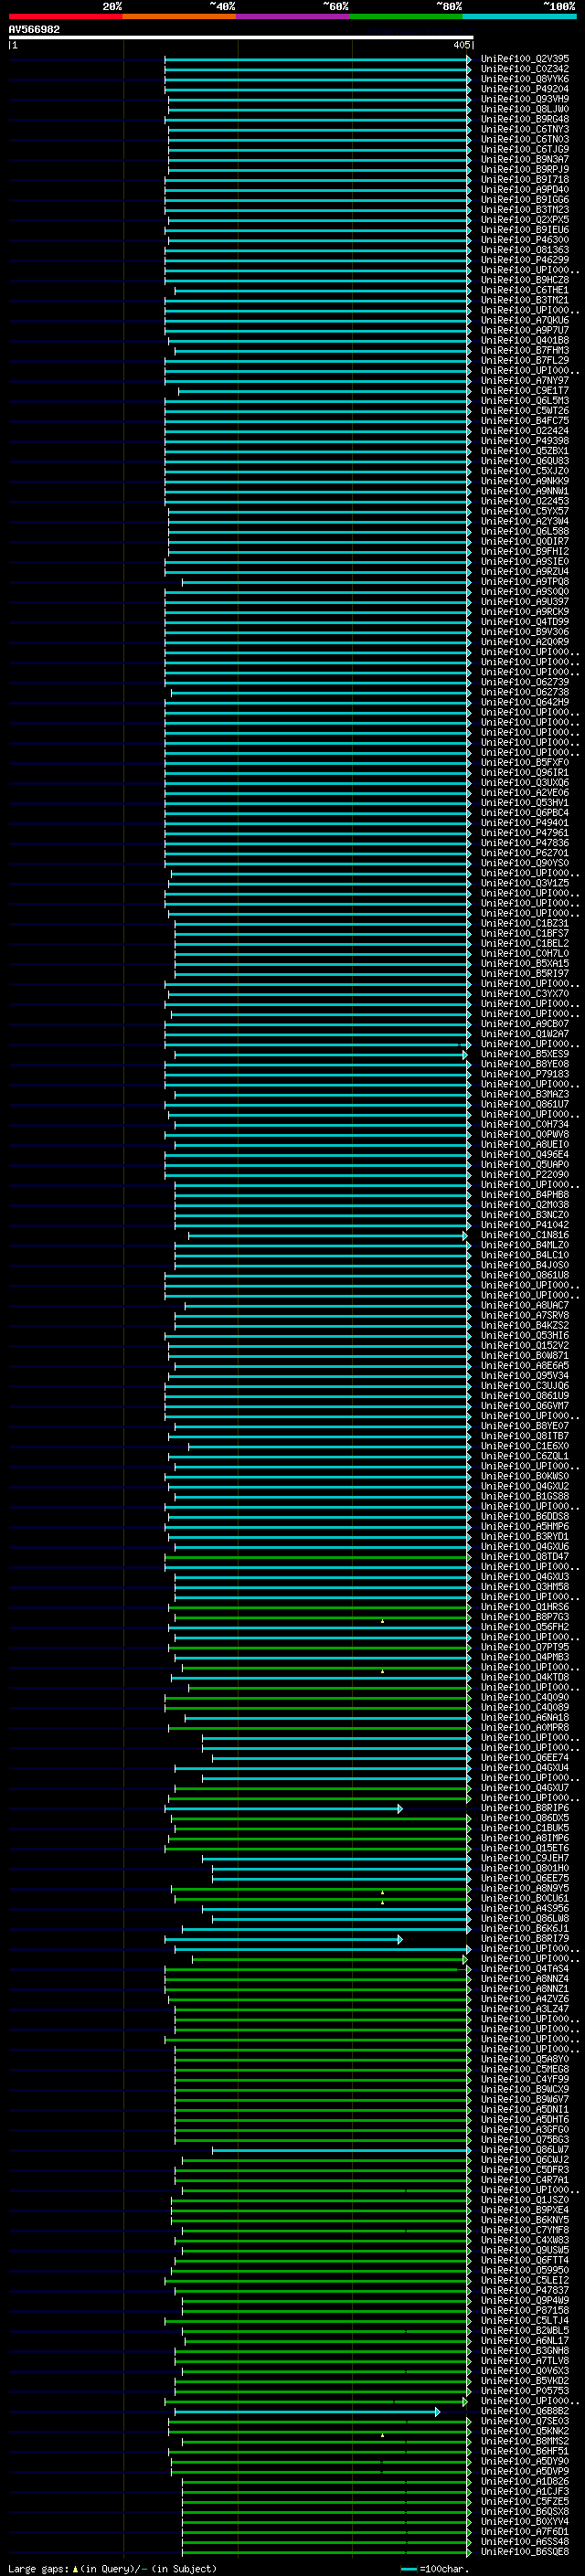Screen dimensions: 585x2576
Task: Select the UniRef100_Q7PT95 label
Action: click(x=525, y=1647)
